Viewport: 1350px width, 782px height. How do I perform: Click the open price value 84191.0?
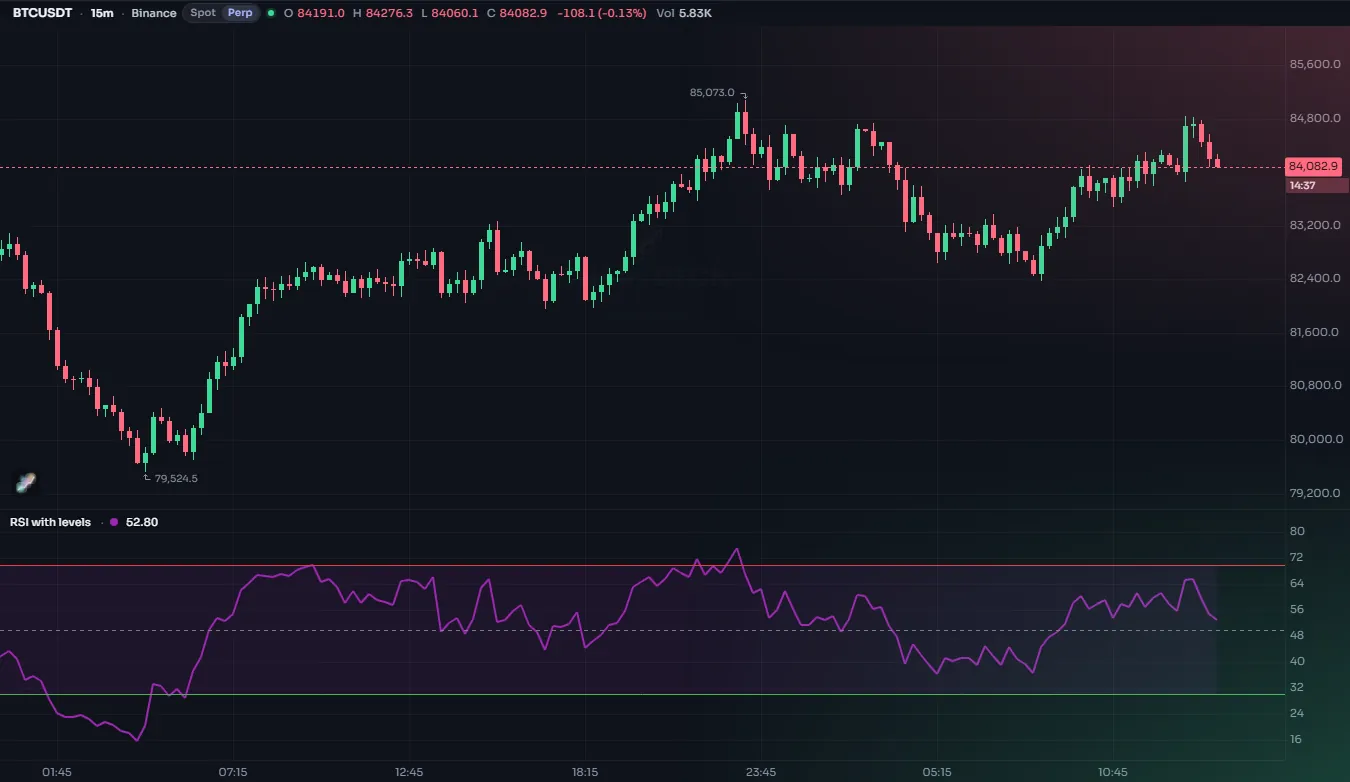click(321, 13)
